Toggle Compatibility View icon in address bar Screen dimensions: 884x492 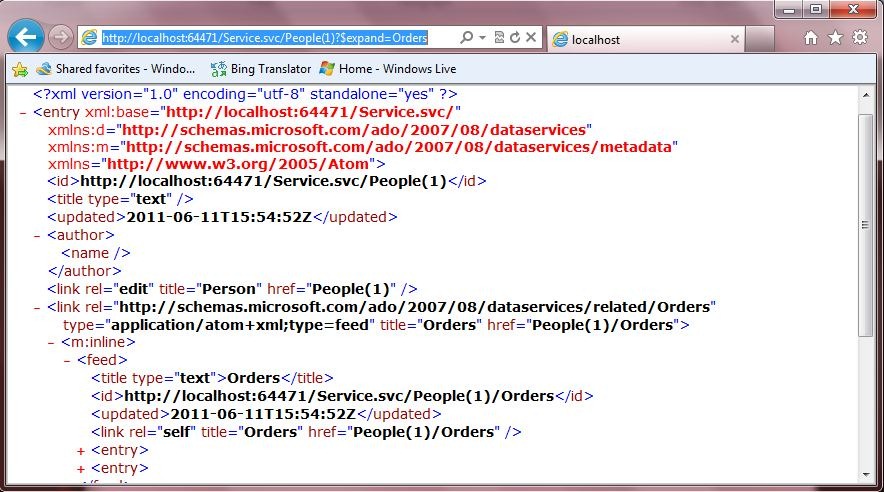tap(499, 38)
